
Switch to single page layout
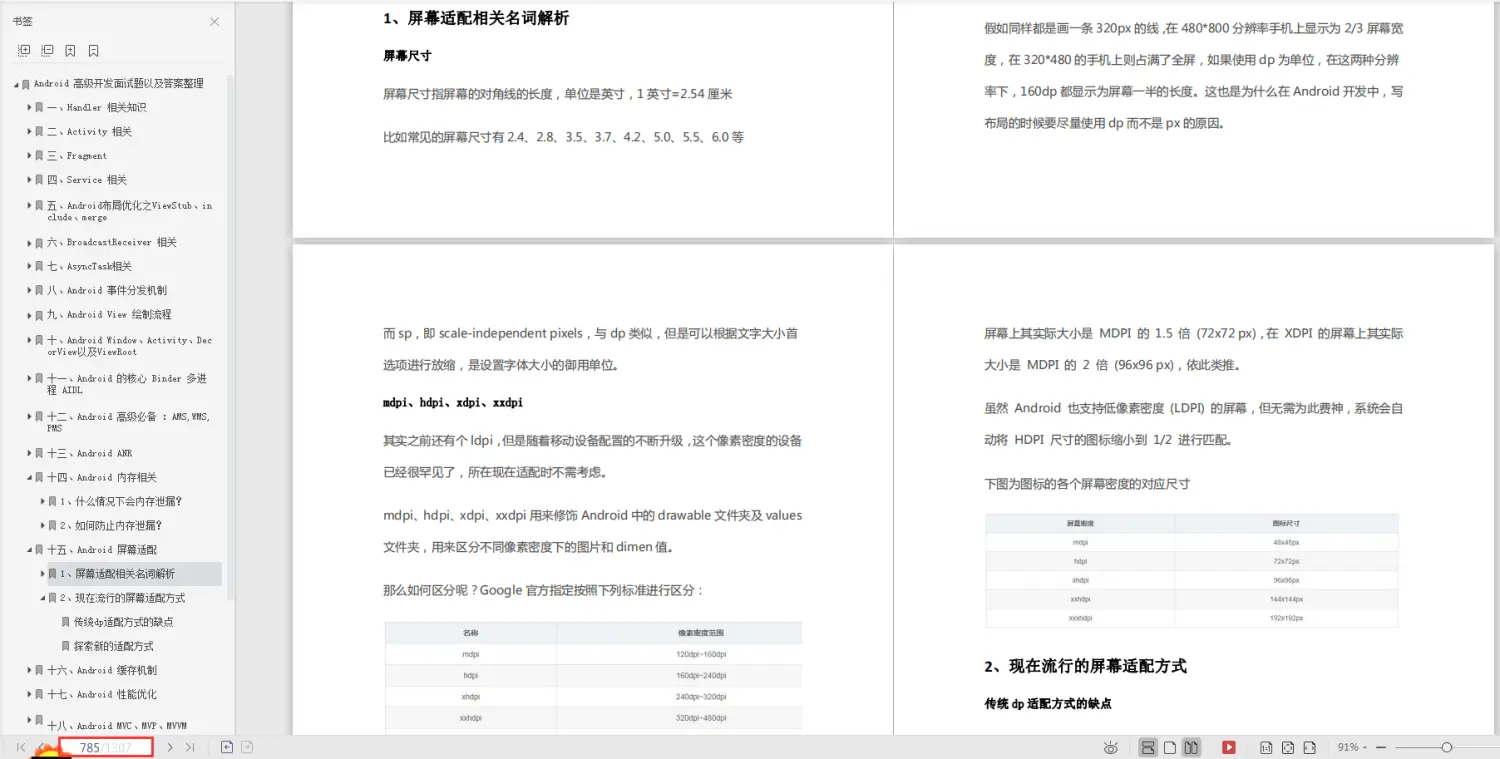tap(1170, 747)
